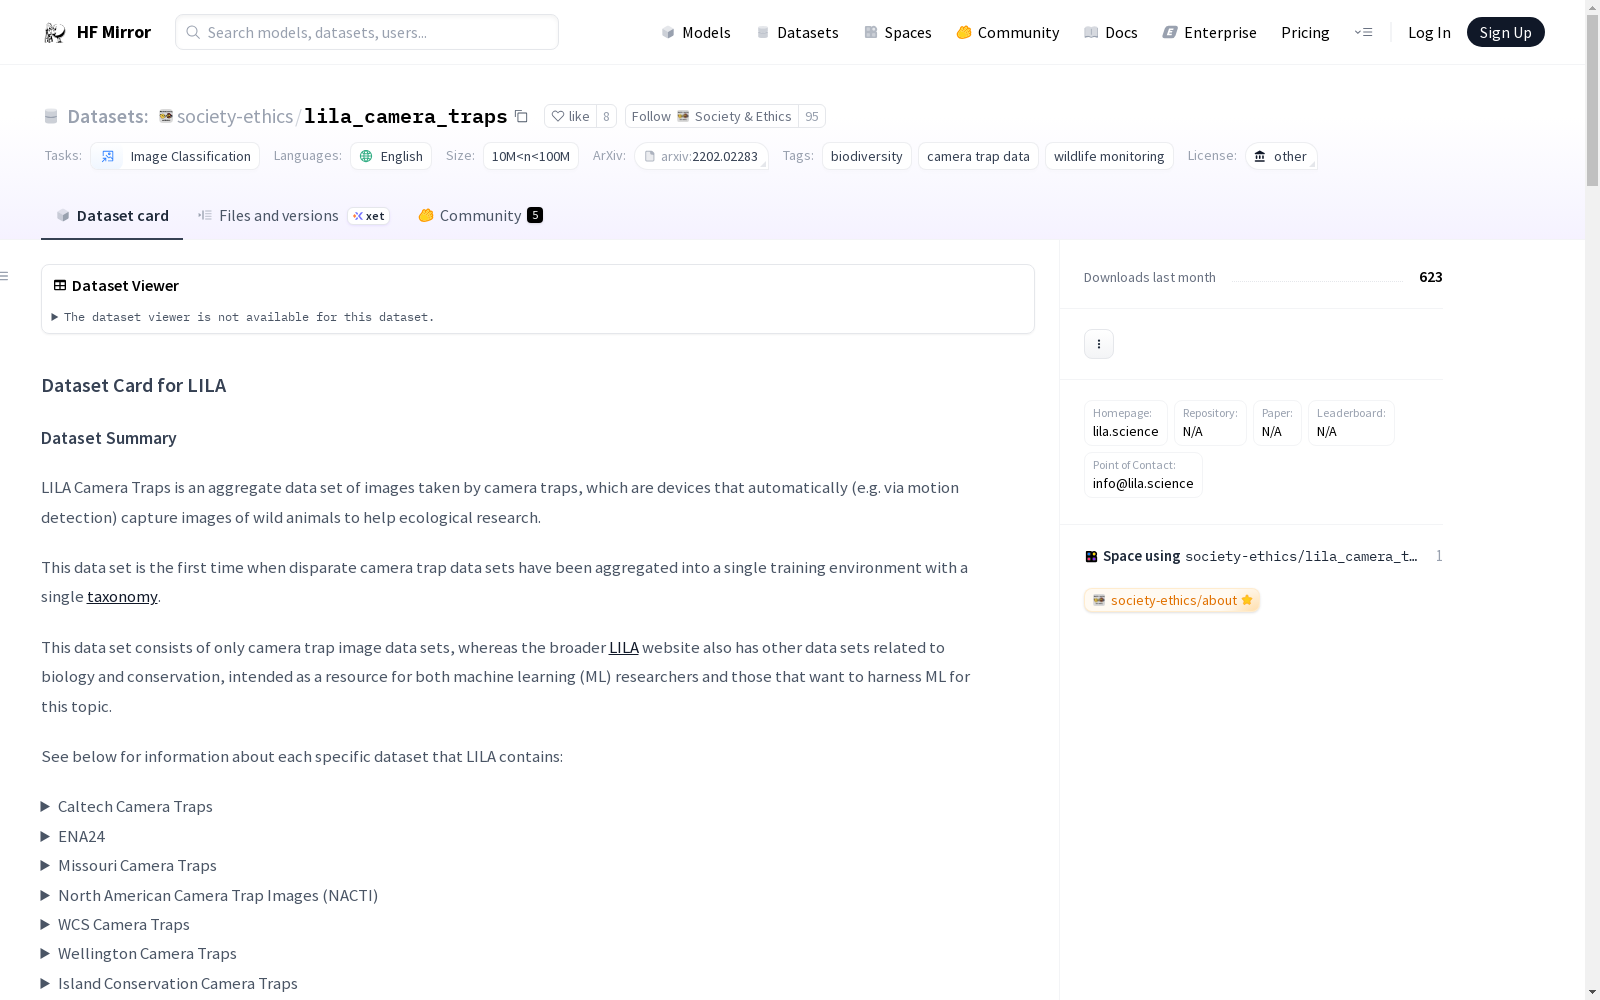
Task: Click the Leaderboard N/A box
Action: (1351, 423)
